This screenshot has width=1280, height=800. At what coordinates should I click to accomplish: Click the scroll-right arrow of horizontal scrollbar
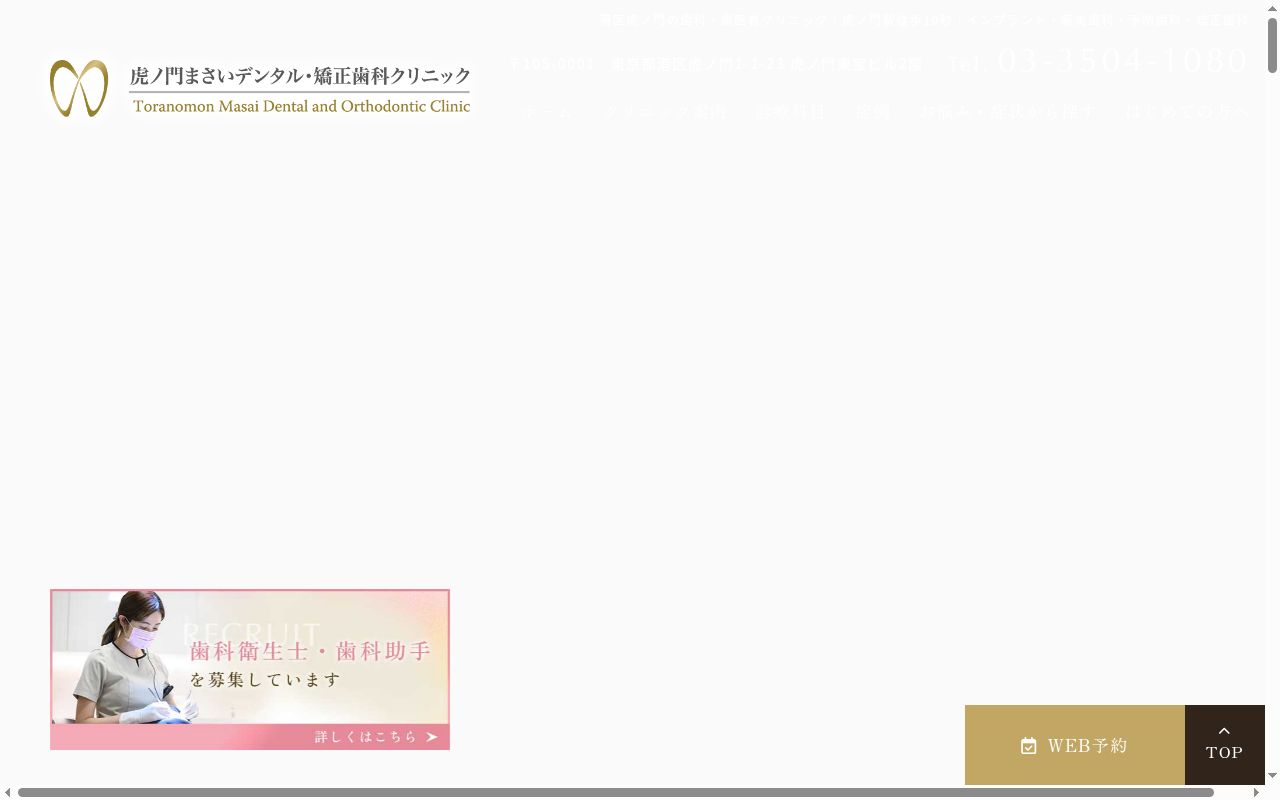(1256, 792)
